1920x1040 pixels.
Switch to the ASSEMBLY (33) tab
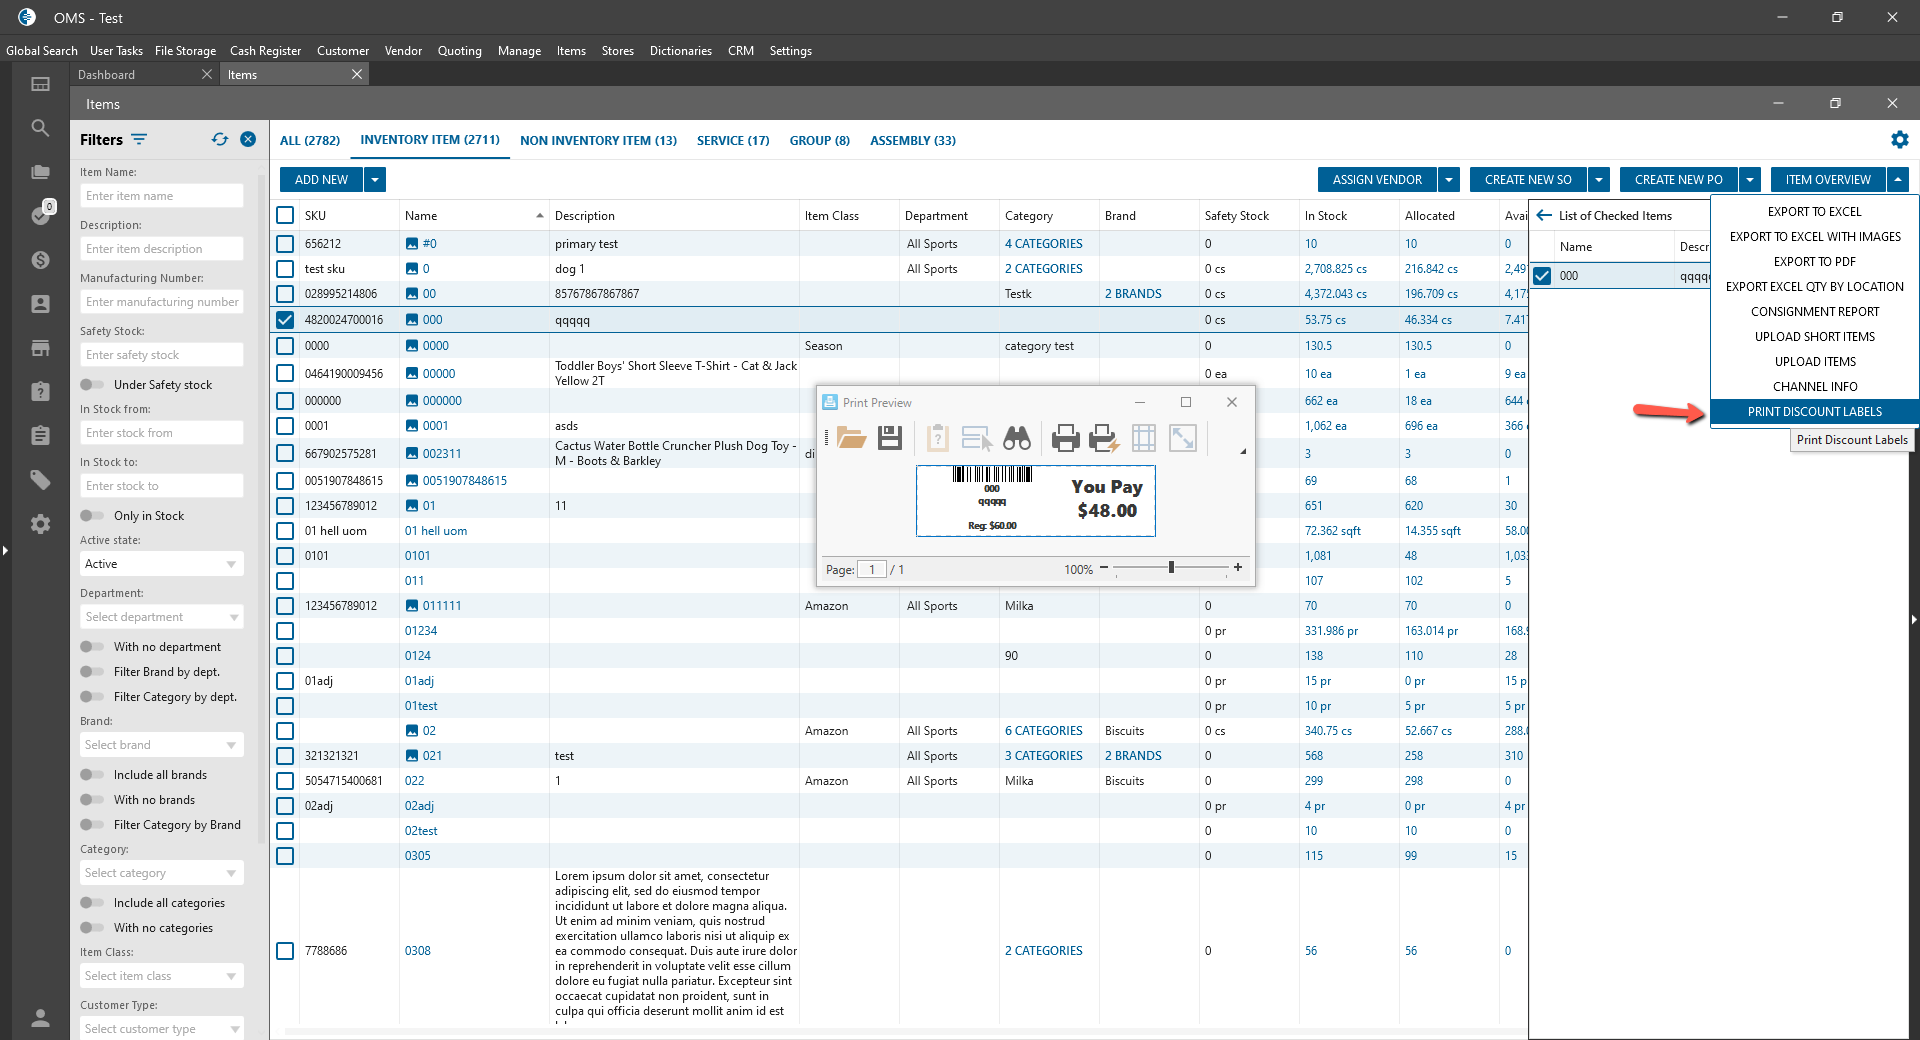[x=912, y=141]
